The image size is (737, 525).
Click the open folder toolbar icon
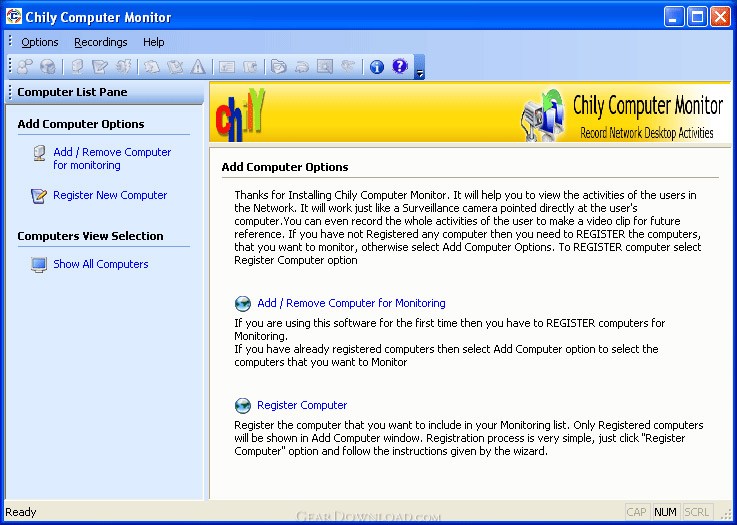tap(278, 67)
